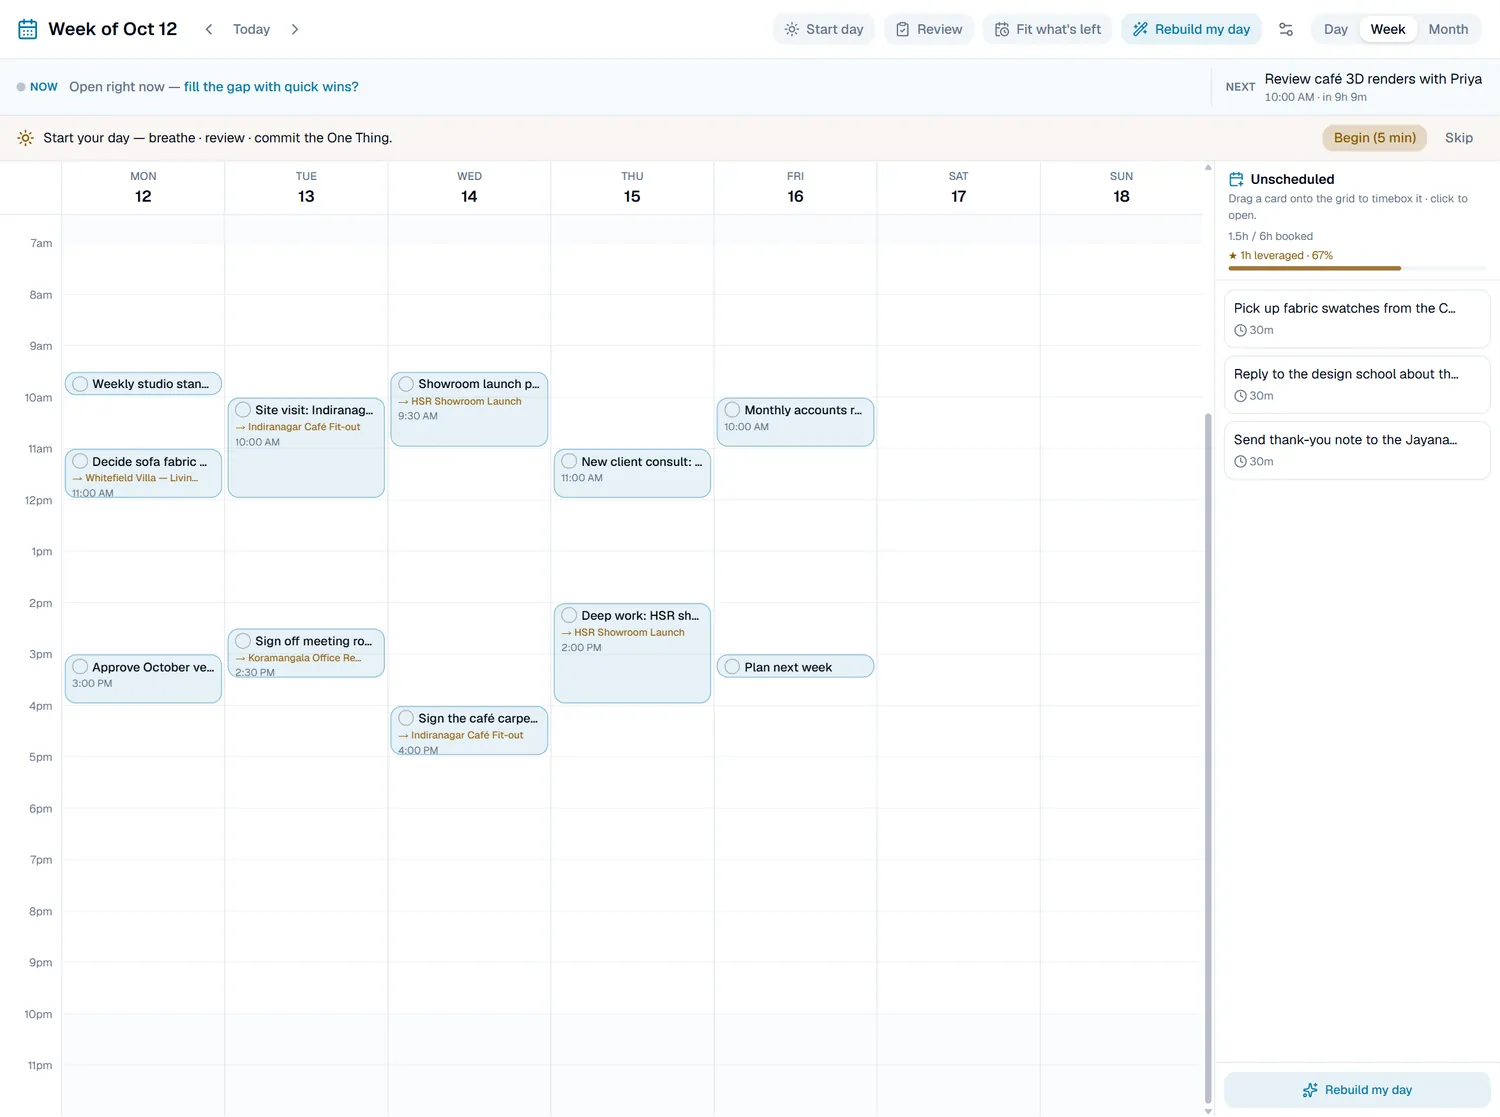This screenshot has height=1117, width=1500.
Task: Click the Start day button
Action: 824,29
